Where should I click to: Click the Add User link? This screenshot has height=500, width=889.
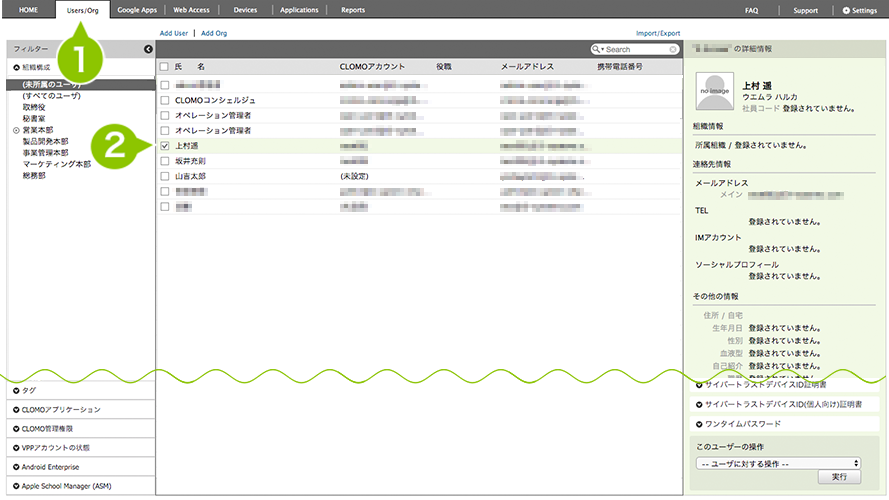coord(173,33)
